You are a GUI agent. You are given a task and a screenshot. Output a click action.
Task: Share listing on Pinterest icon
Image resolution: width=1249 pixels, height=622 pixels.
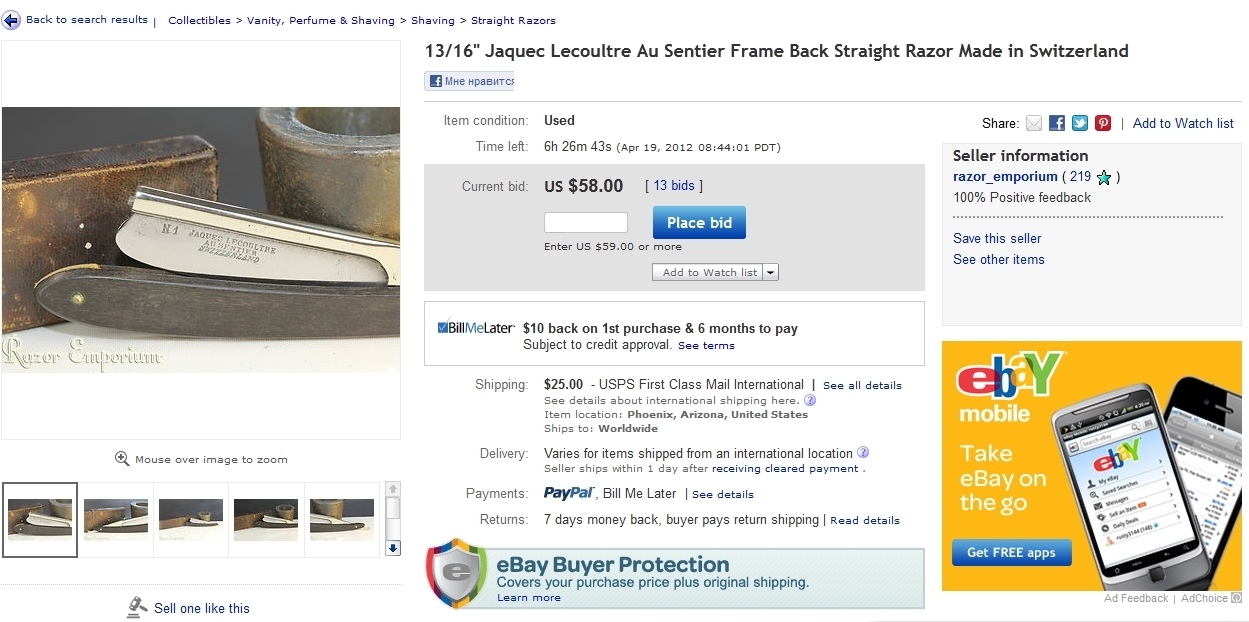point(1103,123)
